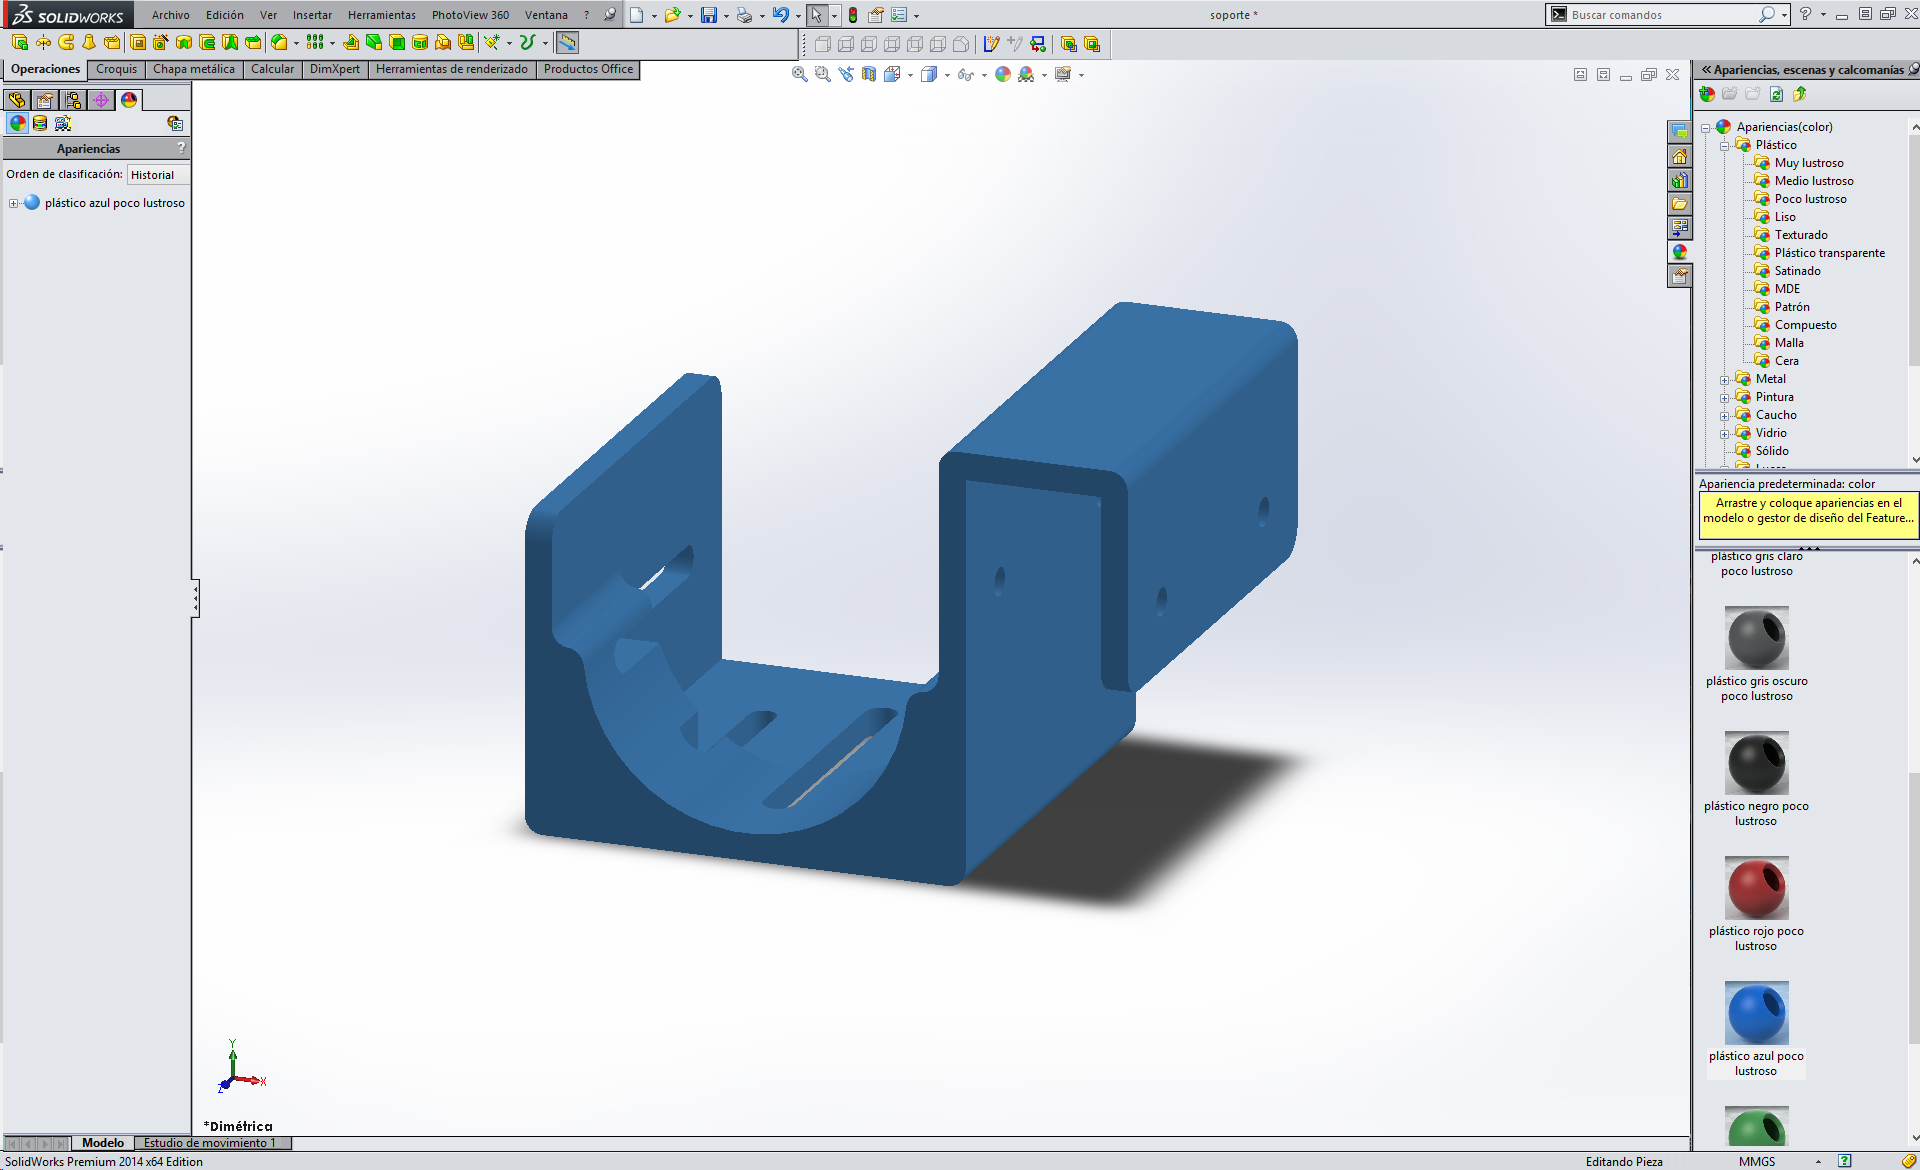
Task: Select the Muy lustroso folder in tree
Action: pyautogui.click(x=1809, y=163)
